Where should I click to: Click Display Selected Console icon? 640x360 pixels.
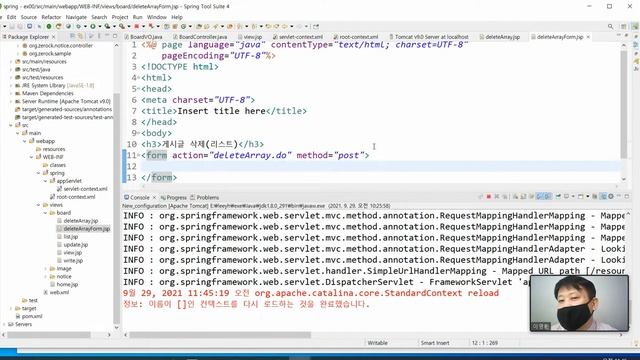click(x=566, y=197)
